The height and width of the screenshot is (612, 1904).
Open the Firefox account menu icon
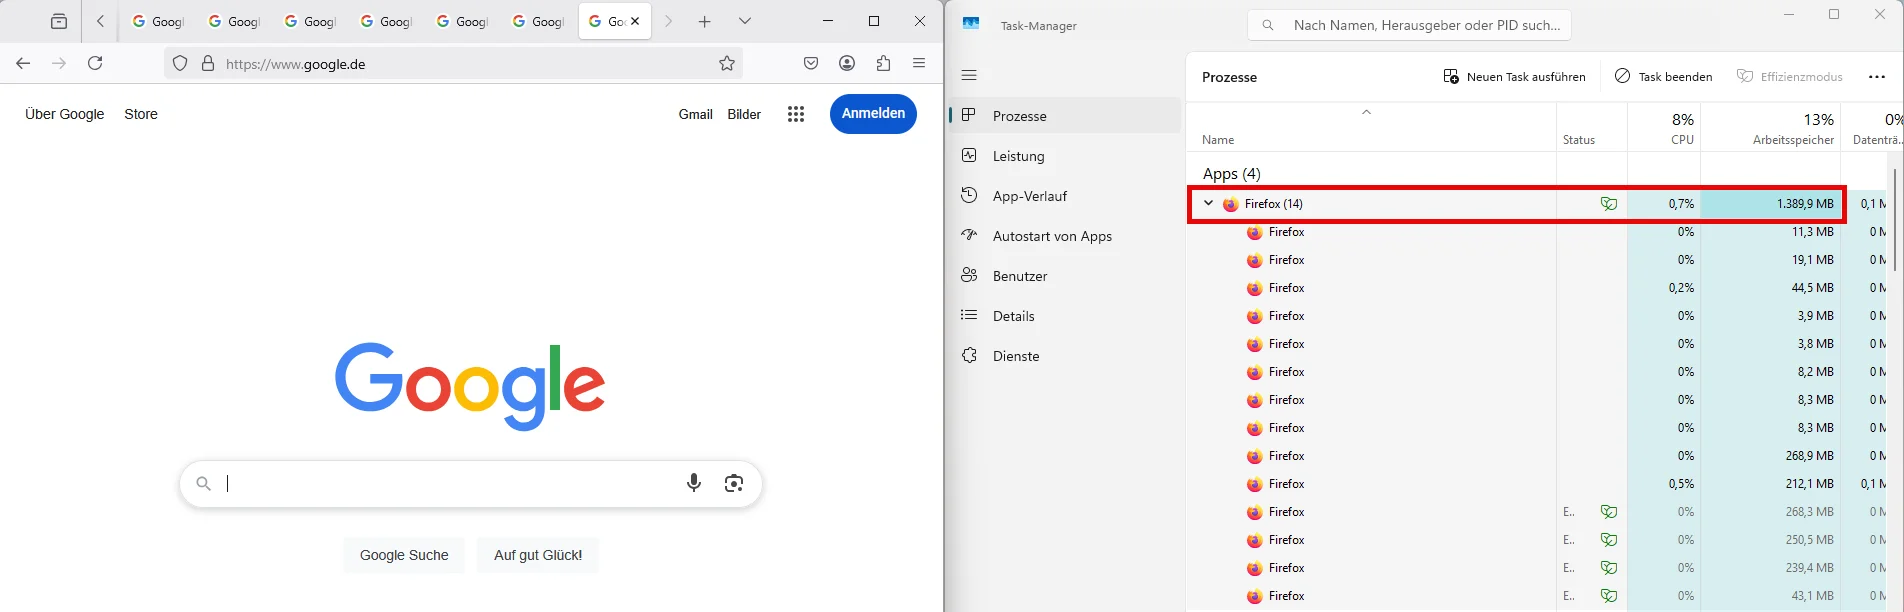tap(847, 63)
